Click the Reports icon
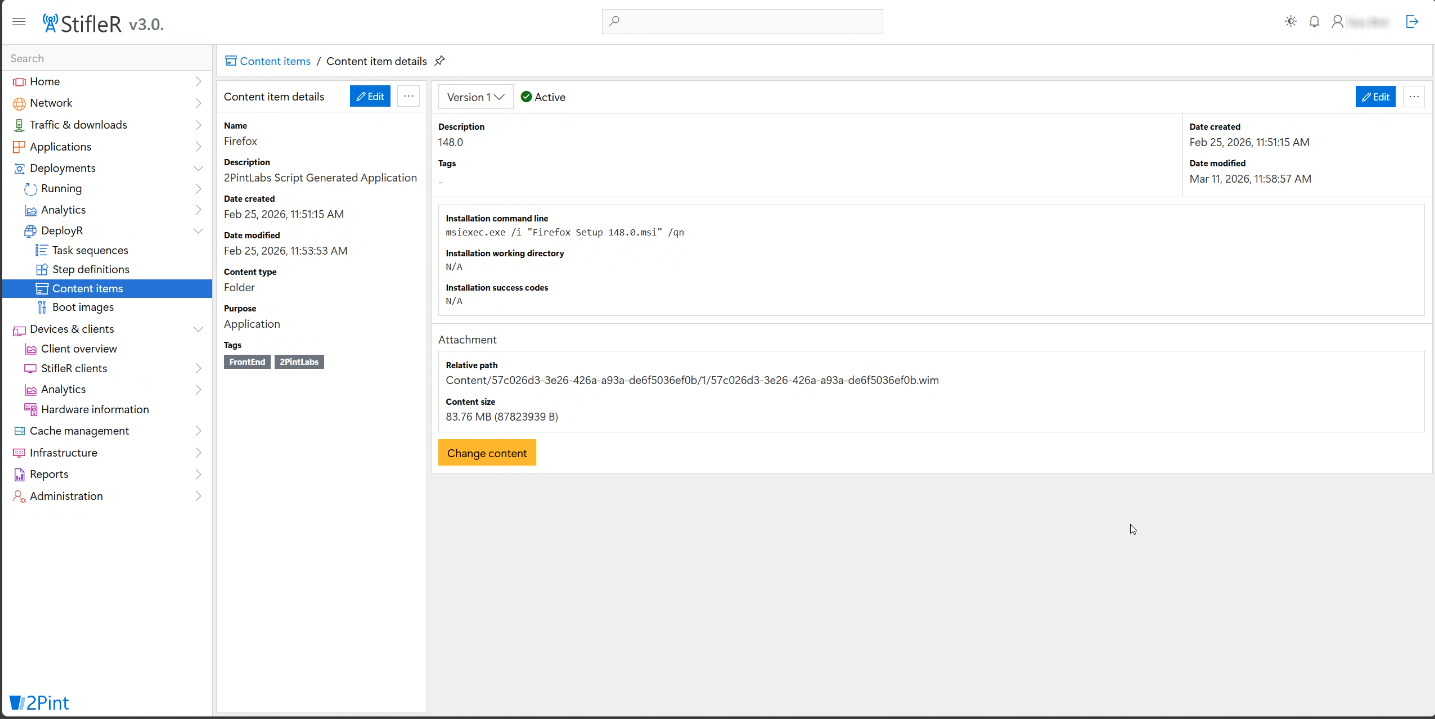 19,475
